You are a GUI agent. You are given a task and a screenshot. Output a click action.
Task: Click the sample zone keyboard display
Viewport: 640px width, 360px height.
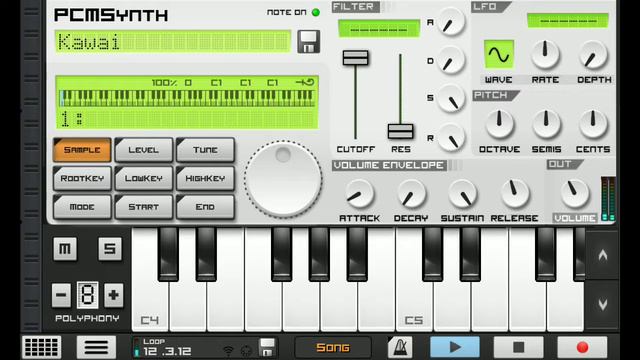[x=187, y=98]
